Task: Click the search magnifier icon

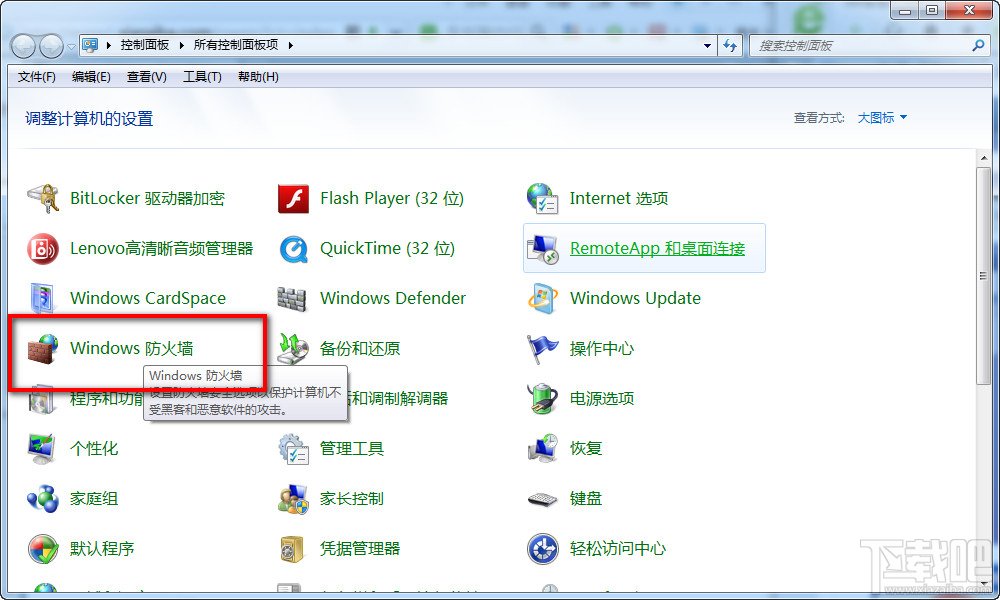Action: [978, 45]
